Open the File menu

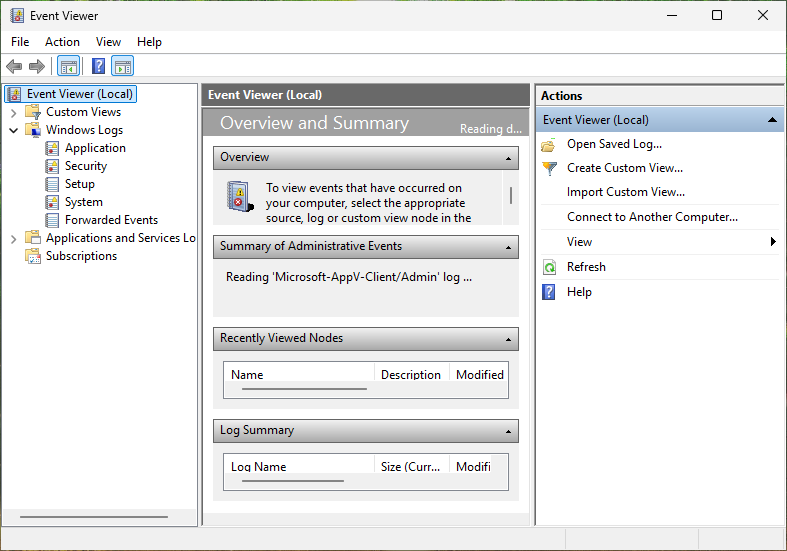(x=20, y=42)
